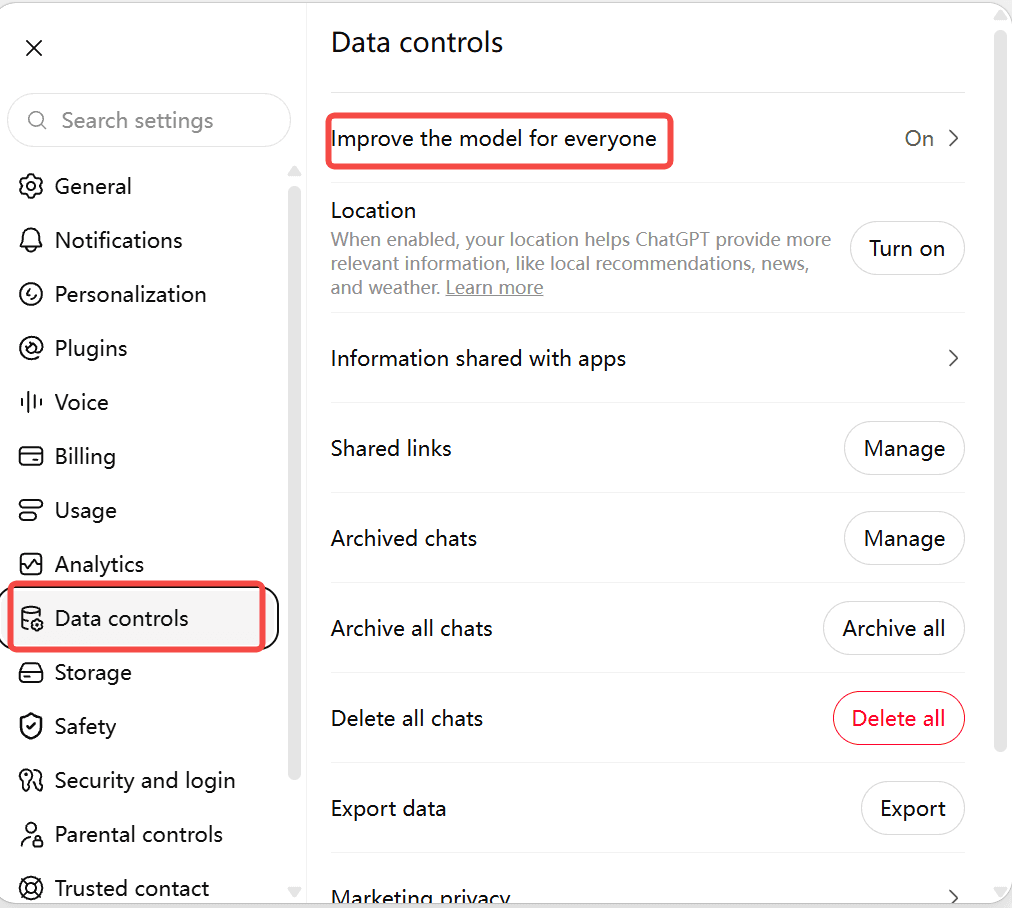This screenshot has height=908, width=1012.
Task: Open Information shared with apps
Action: click(x=647, y=358)
